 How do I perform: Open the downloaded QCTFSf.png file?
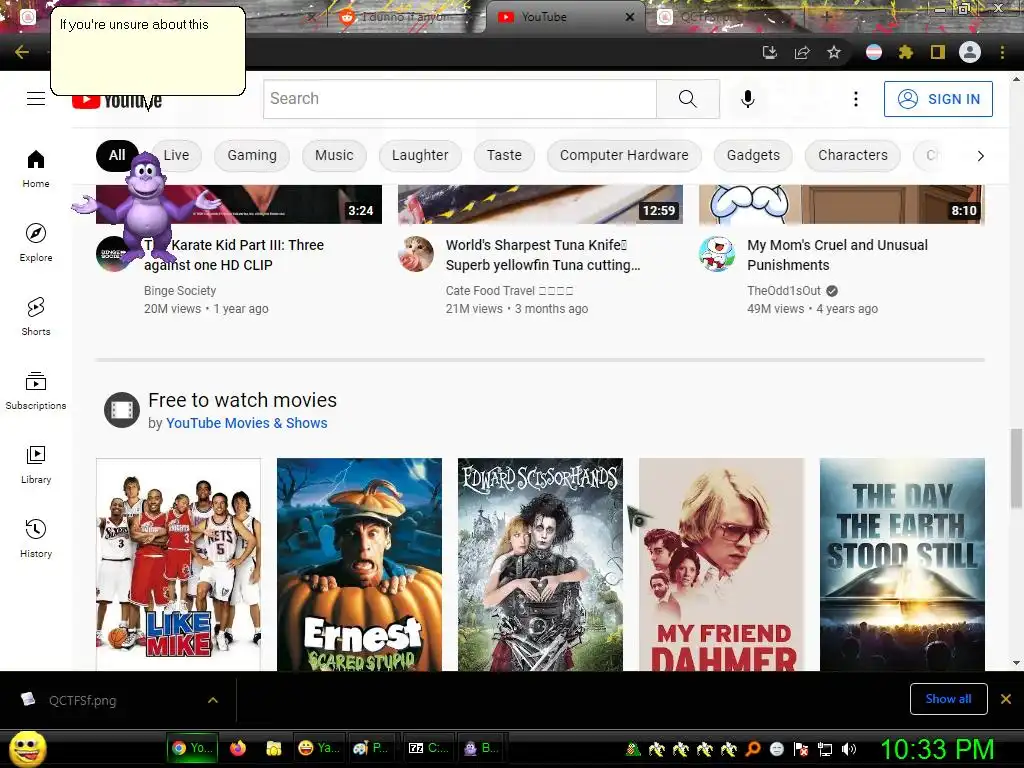pos(82,700)
